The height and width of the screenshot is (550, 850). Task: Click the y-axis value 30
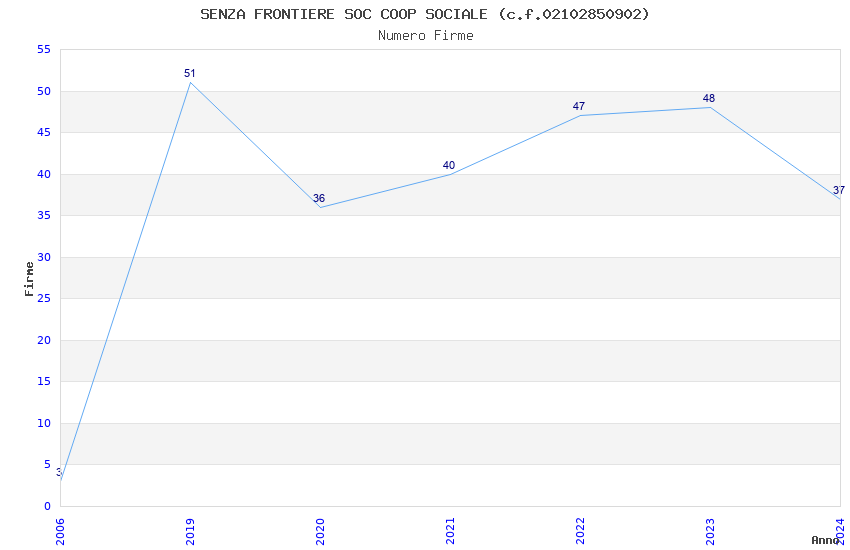point(44,257)
